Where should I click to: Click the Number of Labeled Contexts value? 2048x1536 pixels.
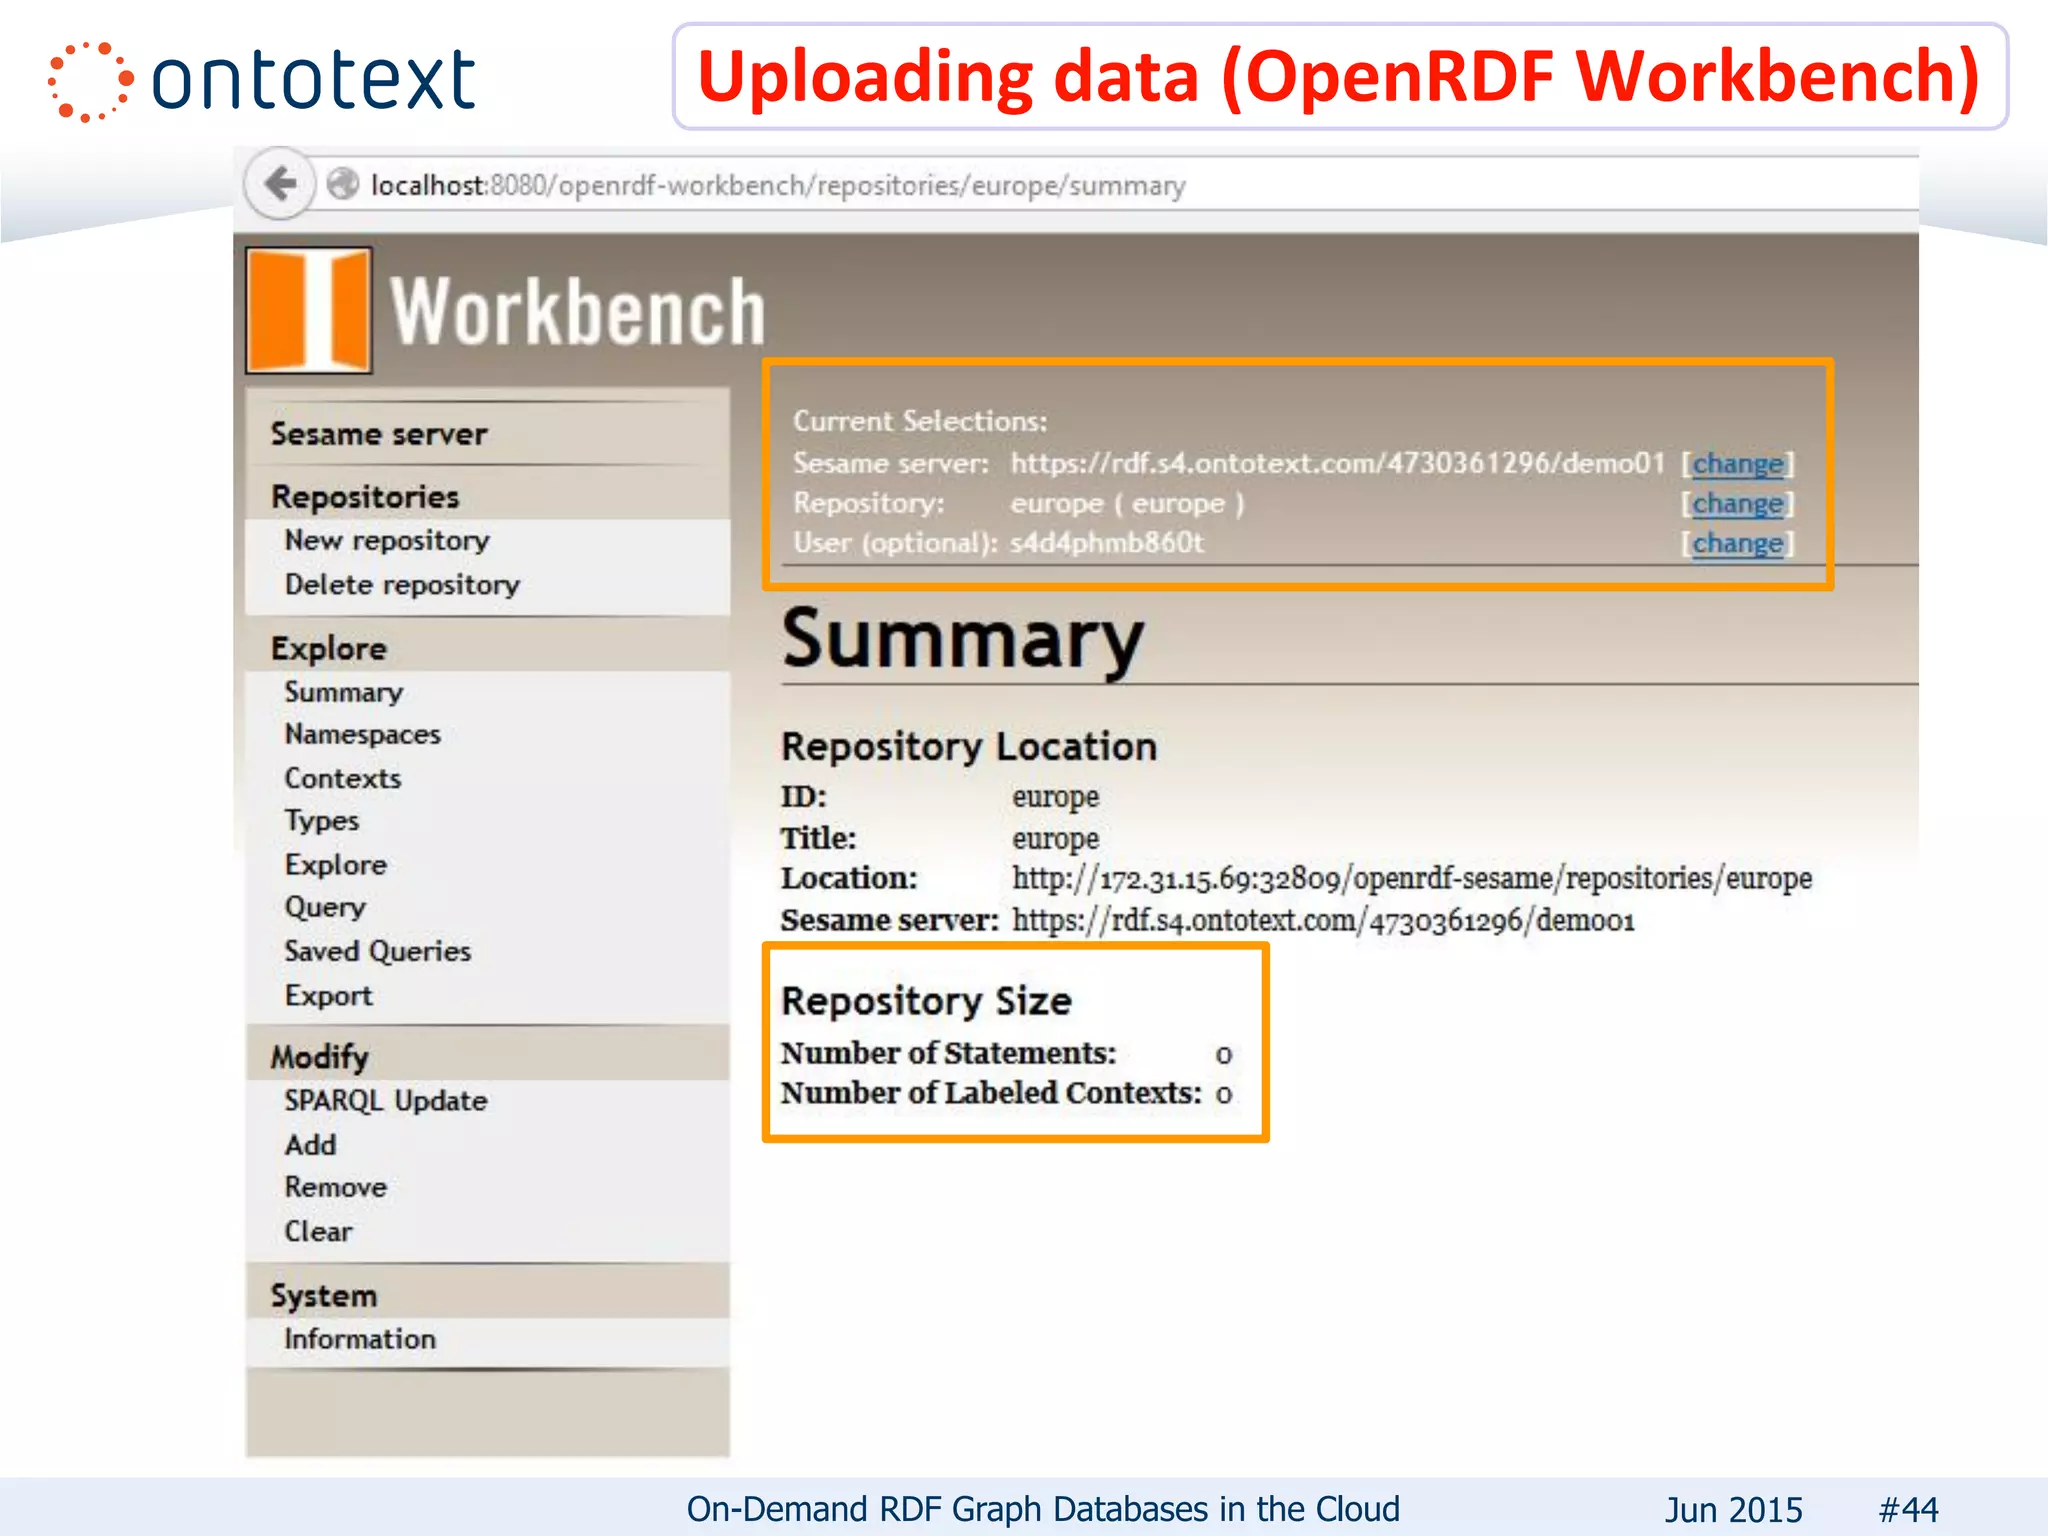pyautogui.click(x=1224, y=1095)
